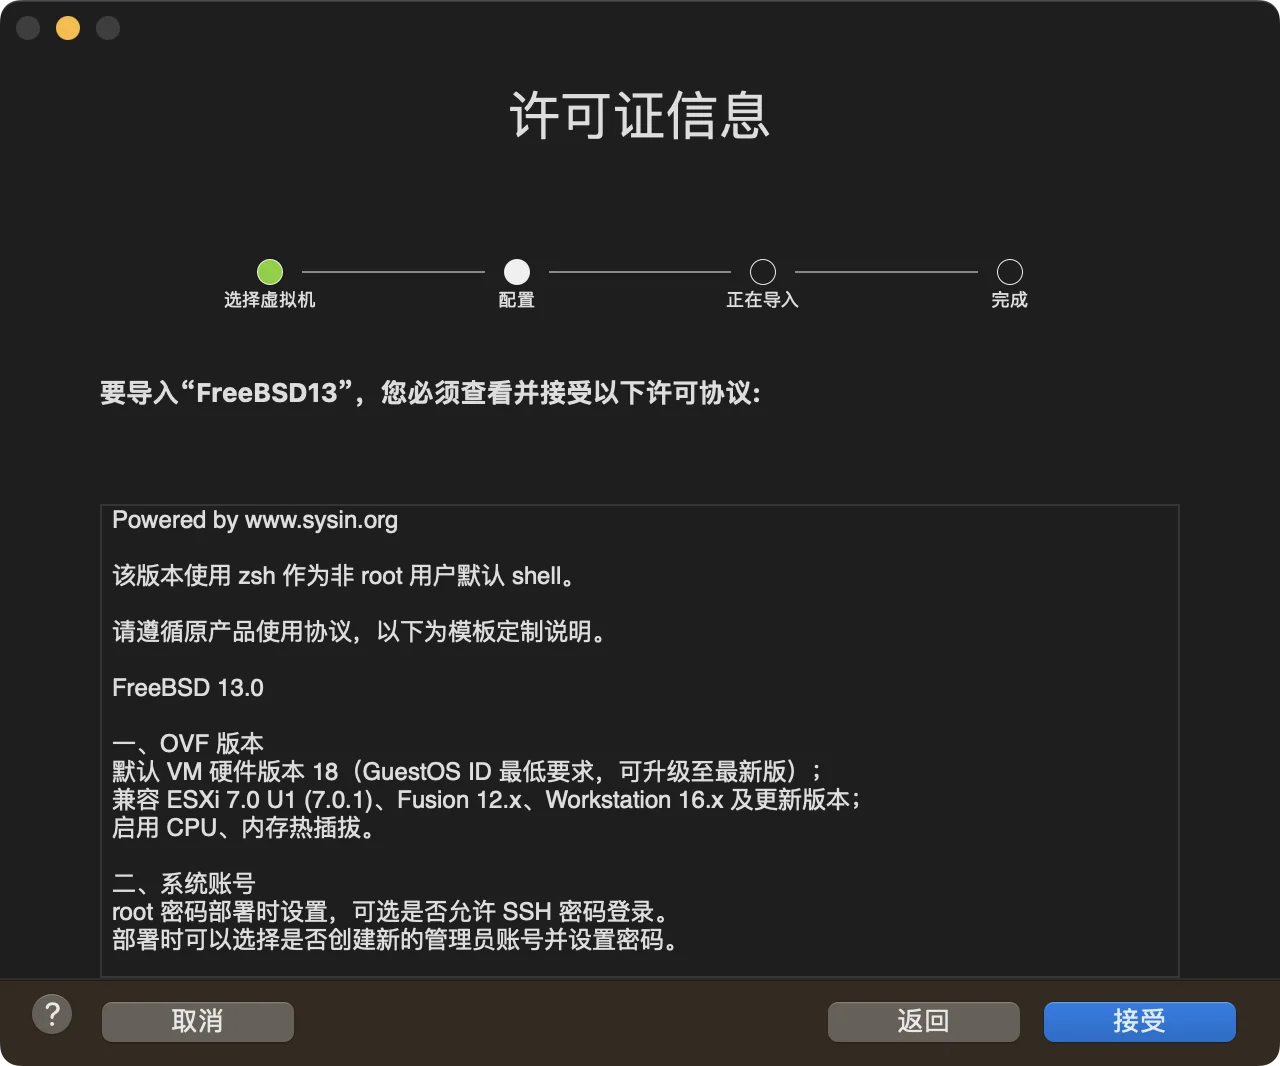Screen dimensions: 1280x1066
Task: Click the 返回 back button
Action: pyautogui.click(x=922, y=1021)
